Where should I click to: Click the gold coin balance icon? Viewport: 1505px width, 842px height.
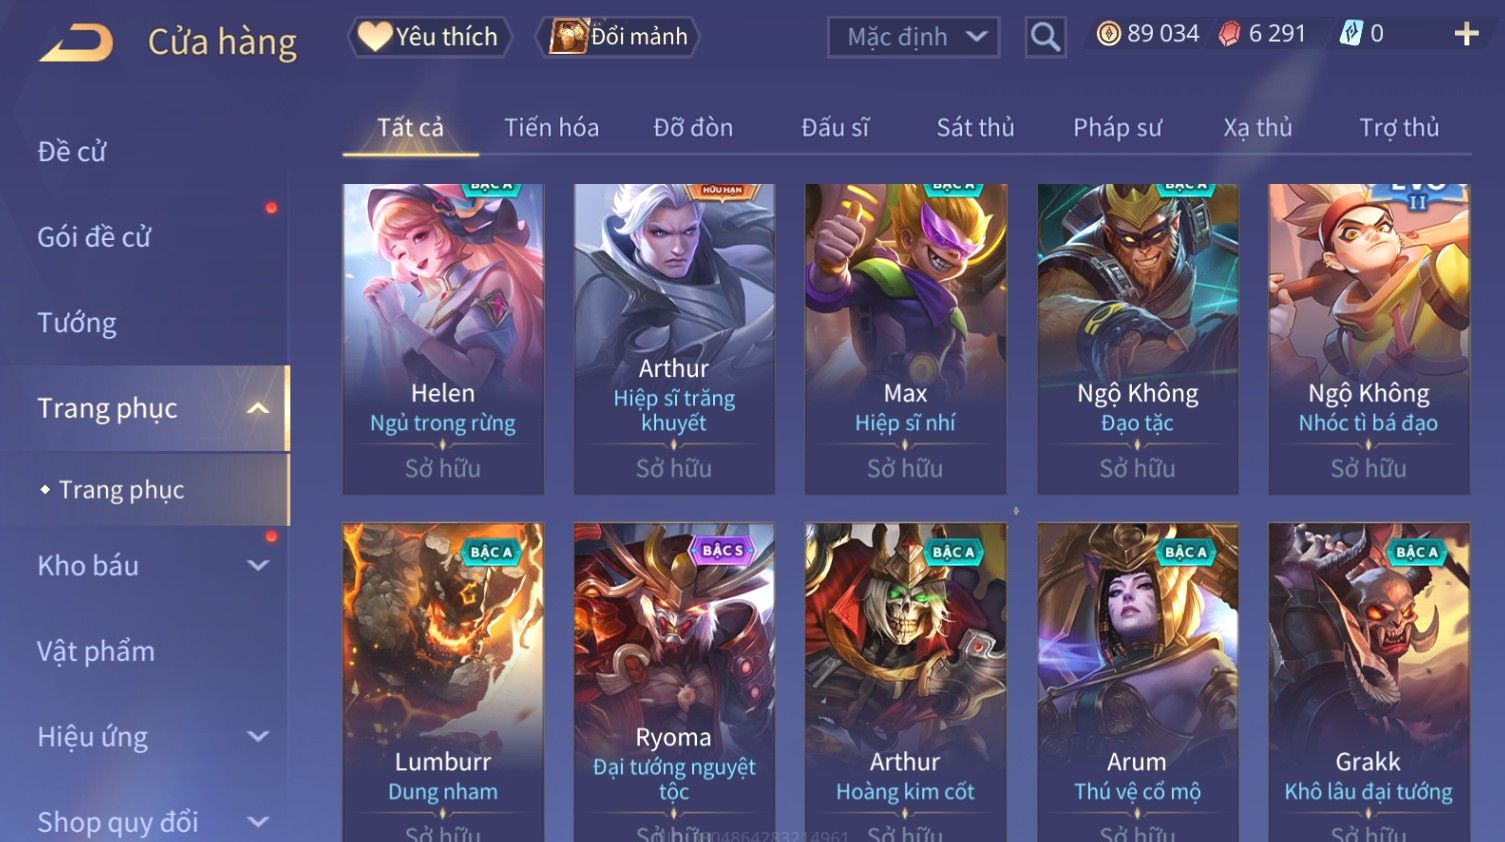pyautogui.click(x=1108, y=34)
